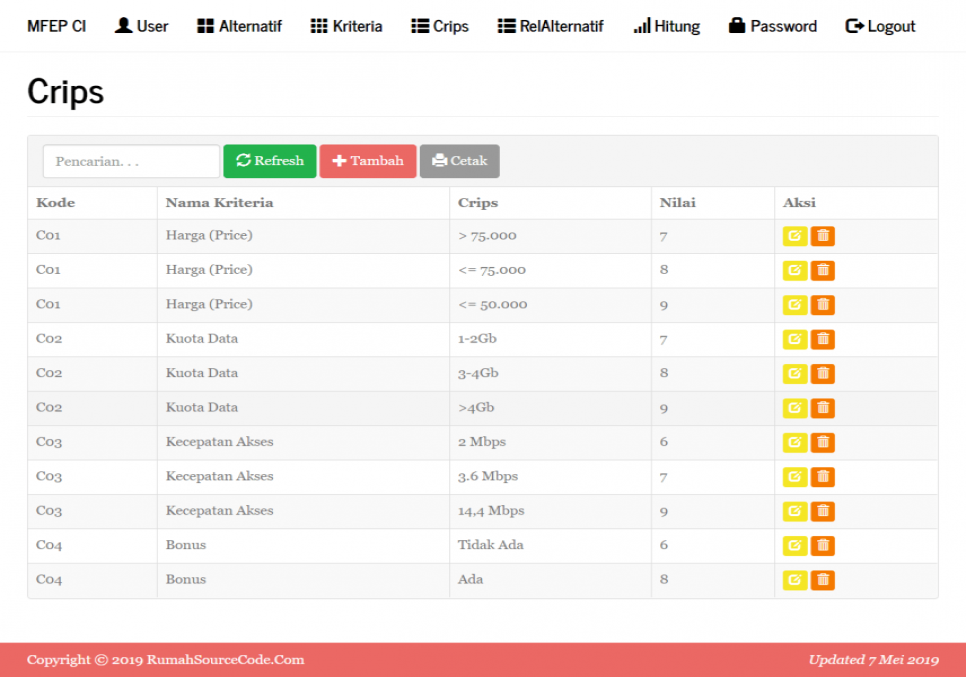Focus the Pencarian search field
Screen dimensions: 966x677
[x=131, y=161]
